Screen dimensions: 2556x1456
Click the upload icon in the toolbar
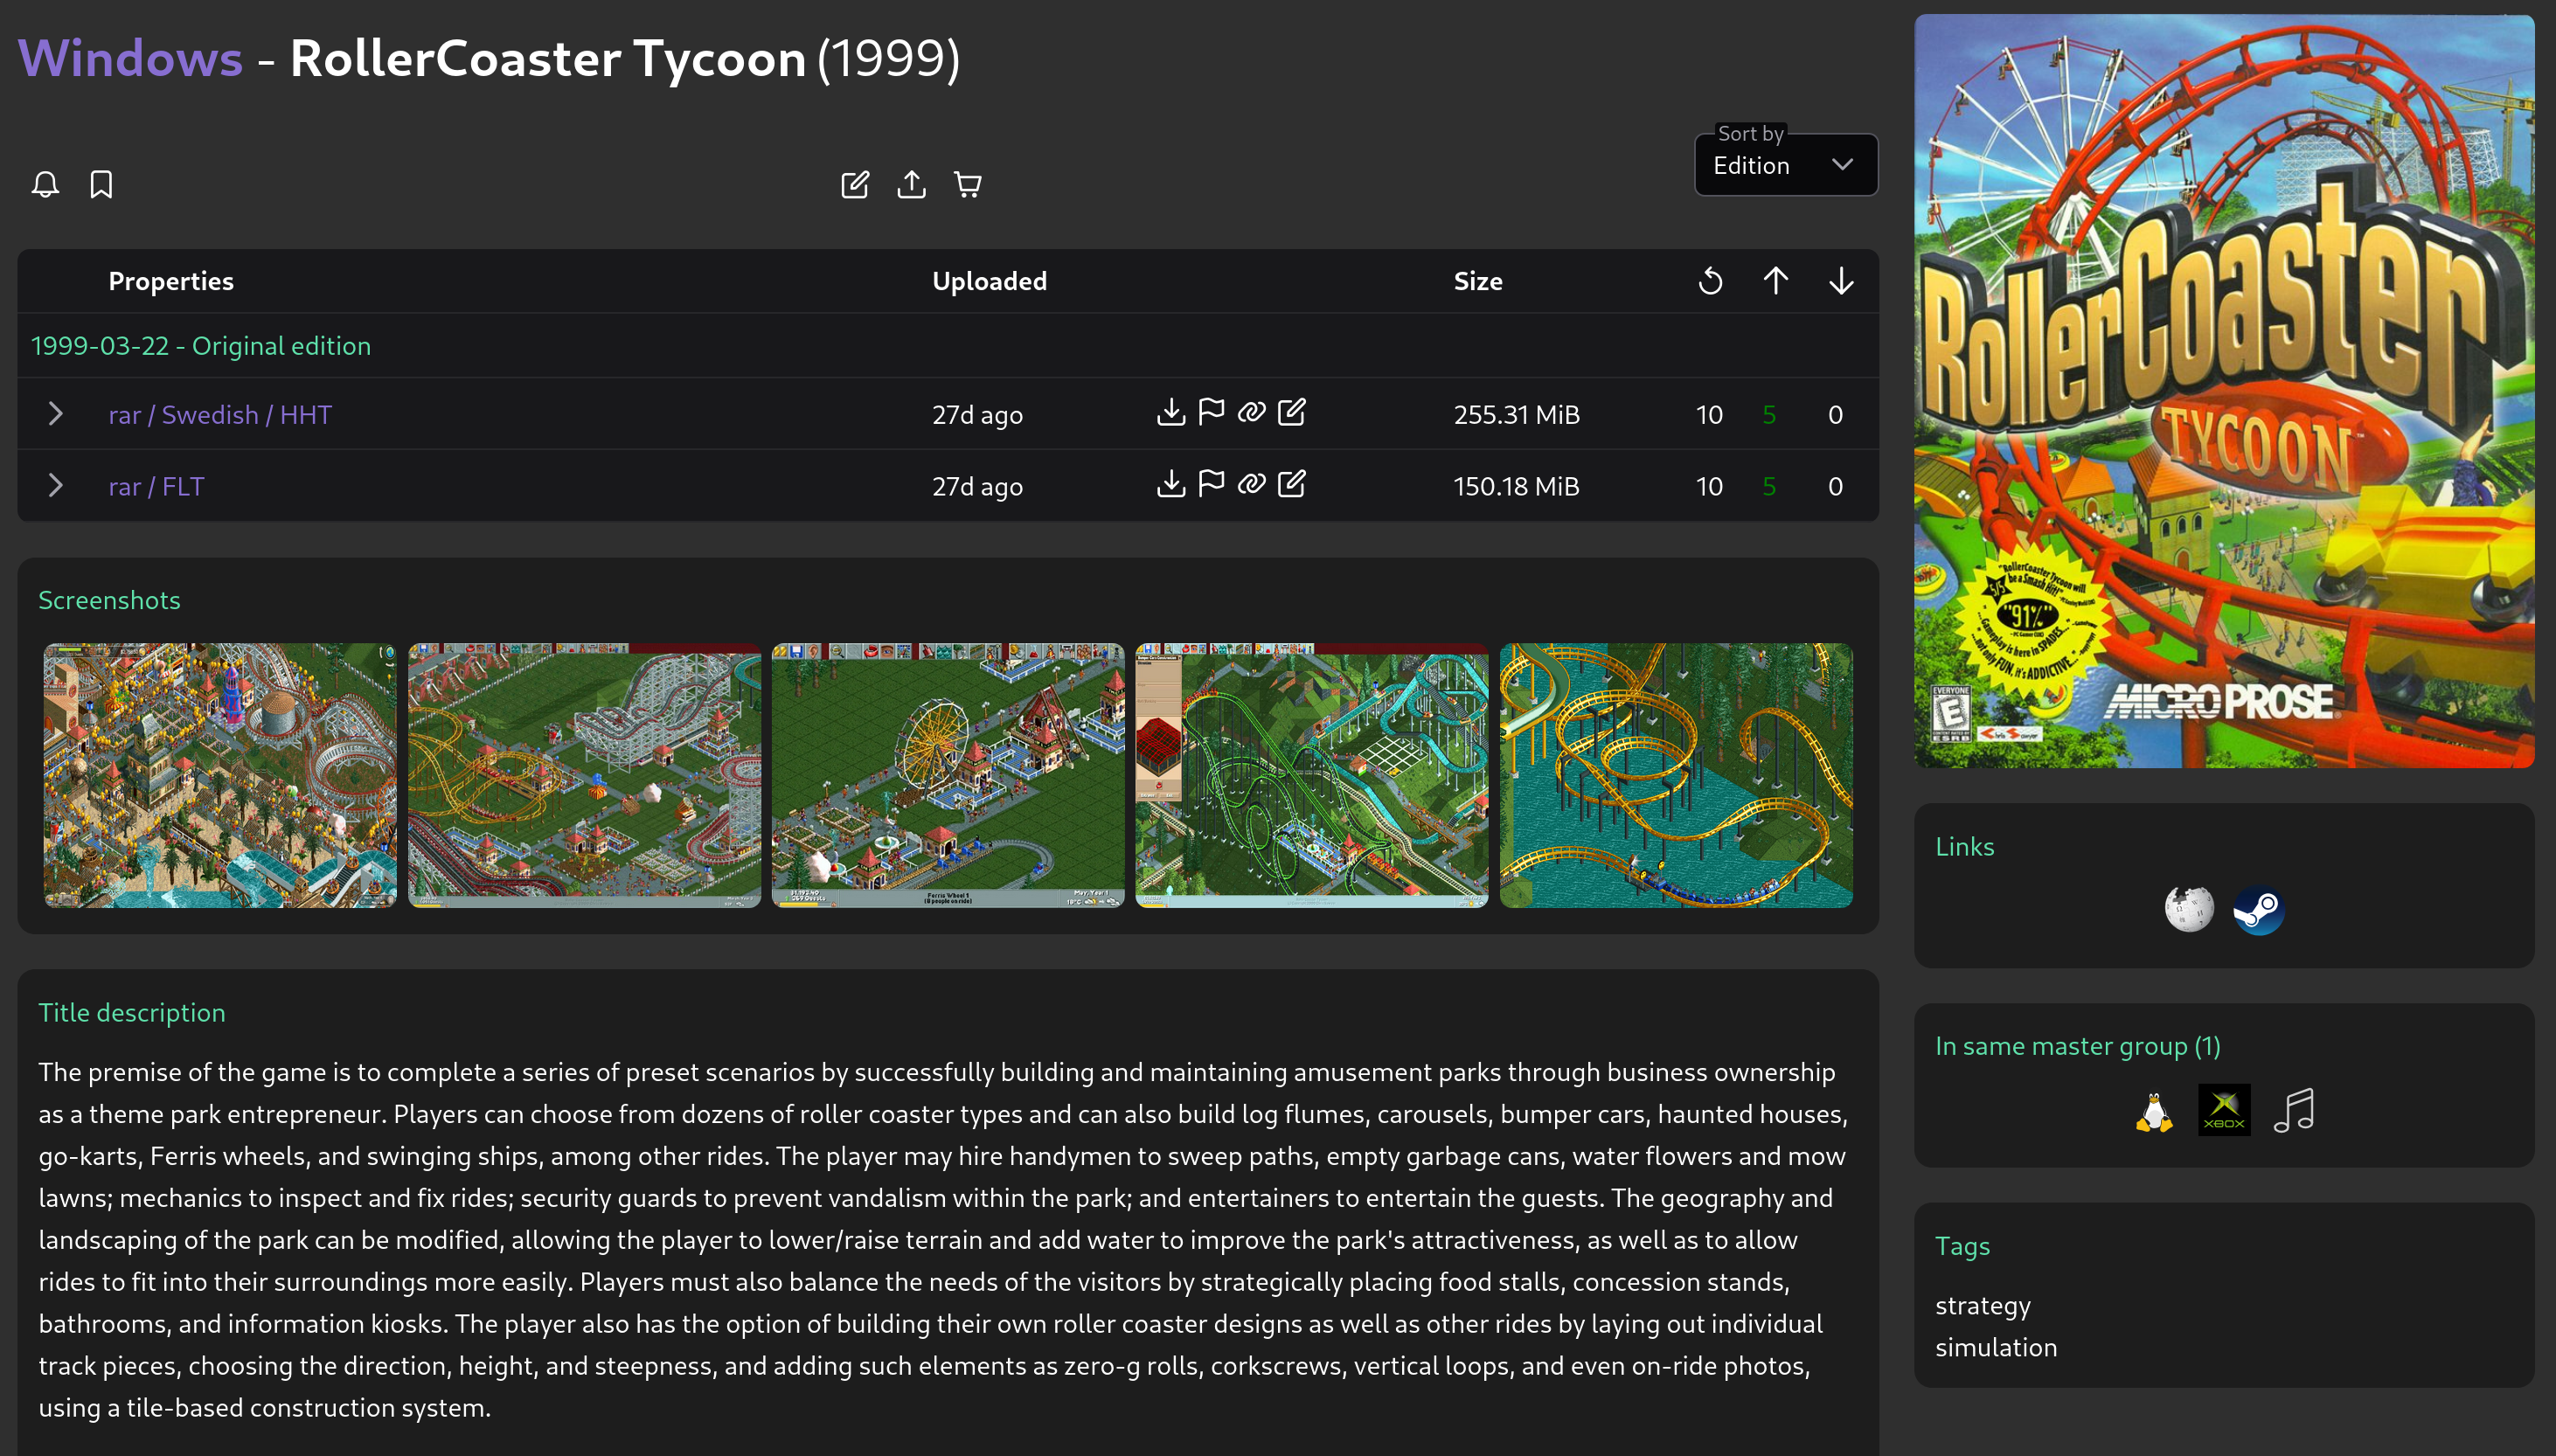911,184
